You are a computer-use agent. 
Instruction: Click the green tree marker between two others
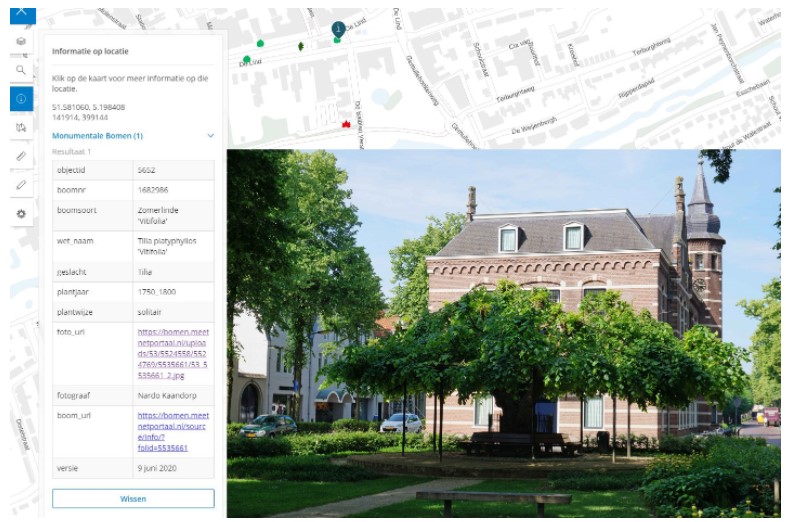(260, 44)
